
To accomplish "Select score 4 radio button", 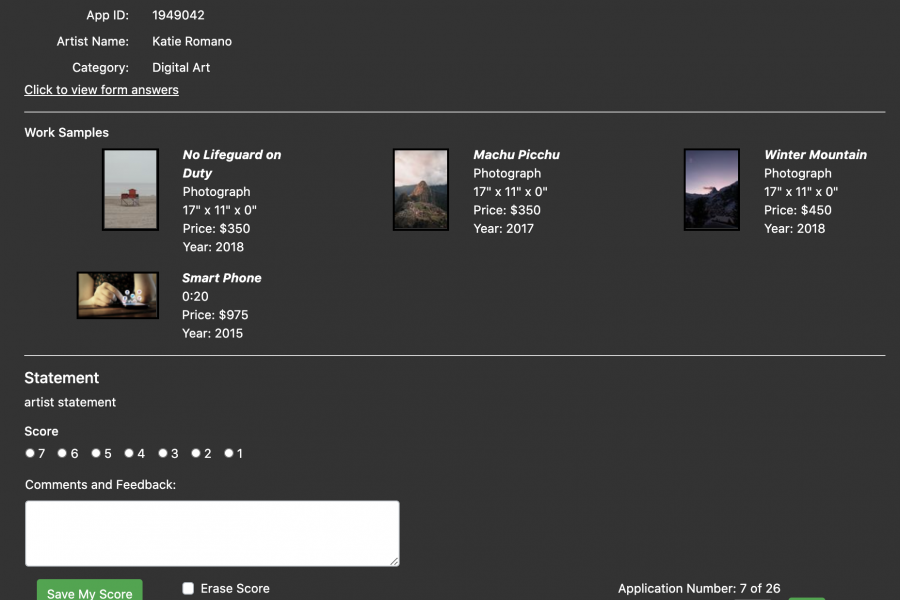I will coord(129,453).
